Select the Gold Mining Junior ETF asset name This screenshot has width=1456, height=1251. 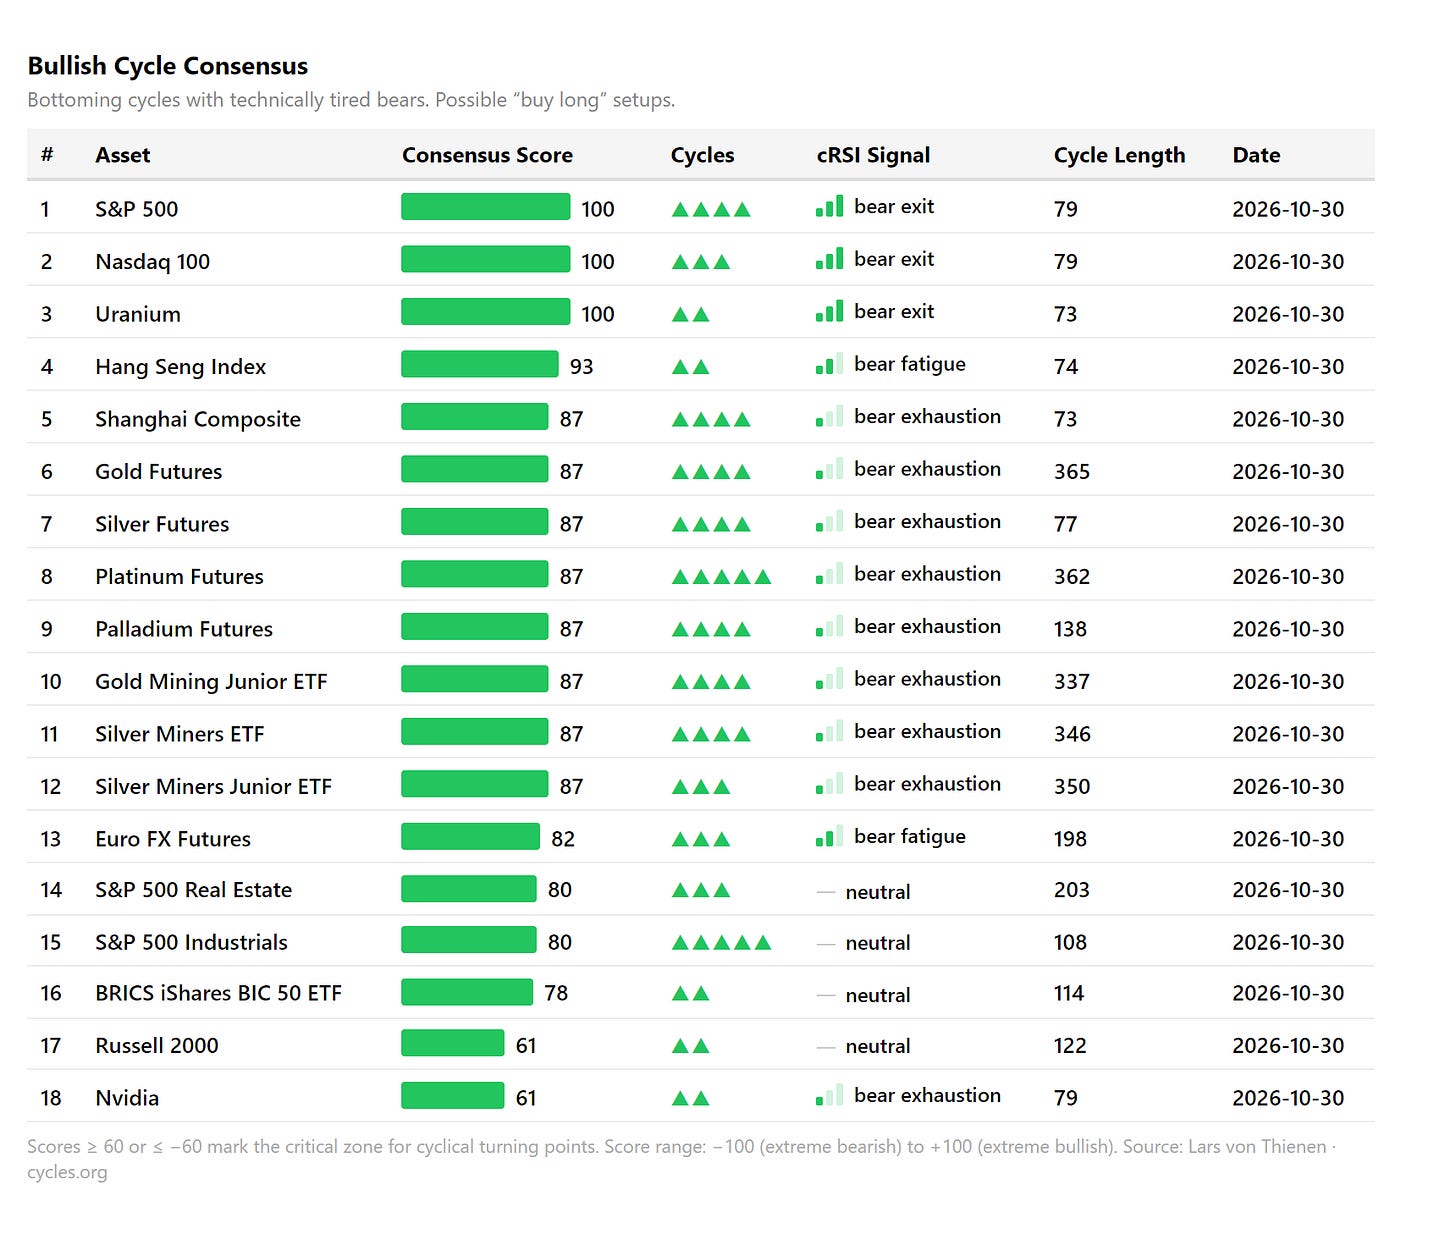coord(211,681)
